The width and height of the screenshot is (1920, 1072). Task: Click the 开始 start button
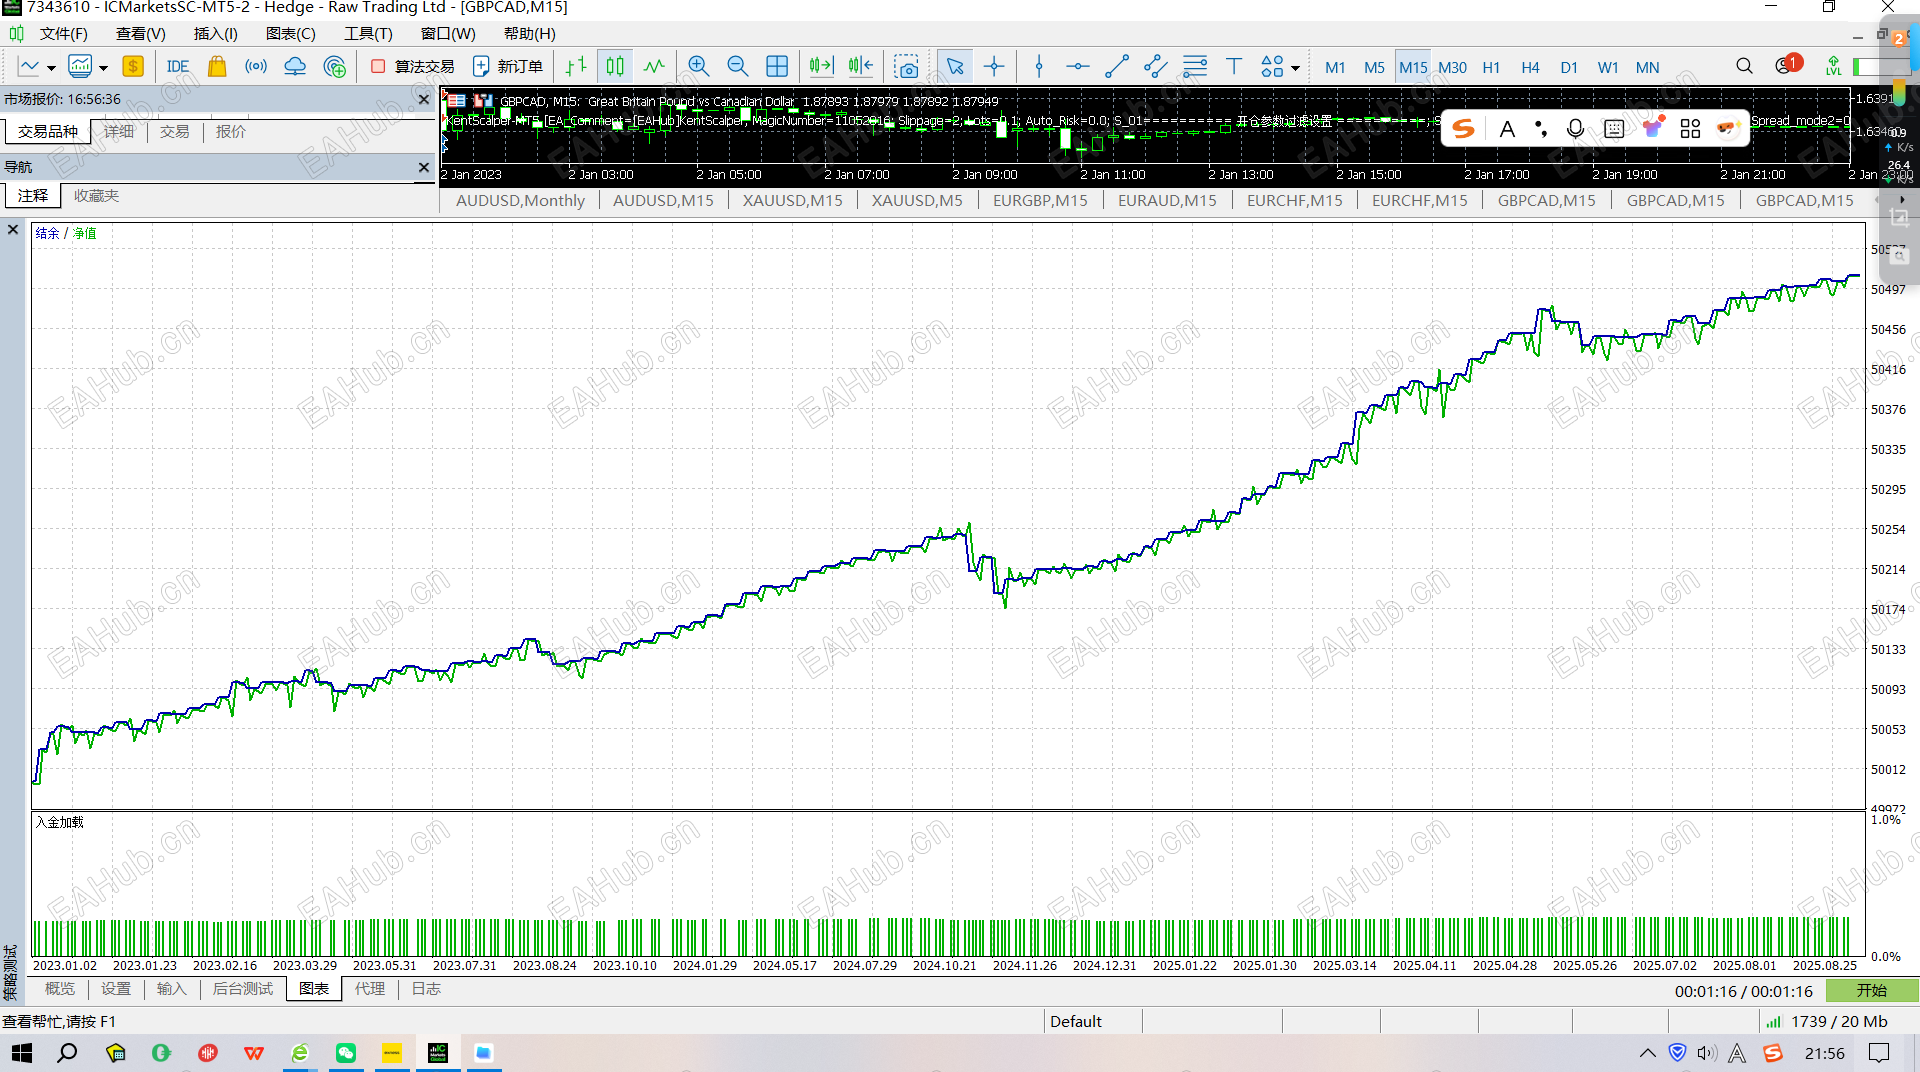(1872, 991)
